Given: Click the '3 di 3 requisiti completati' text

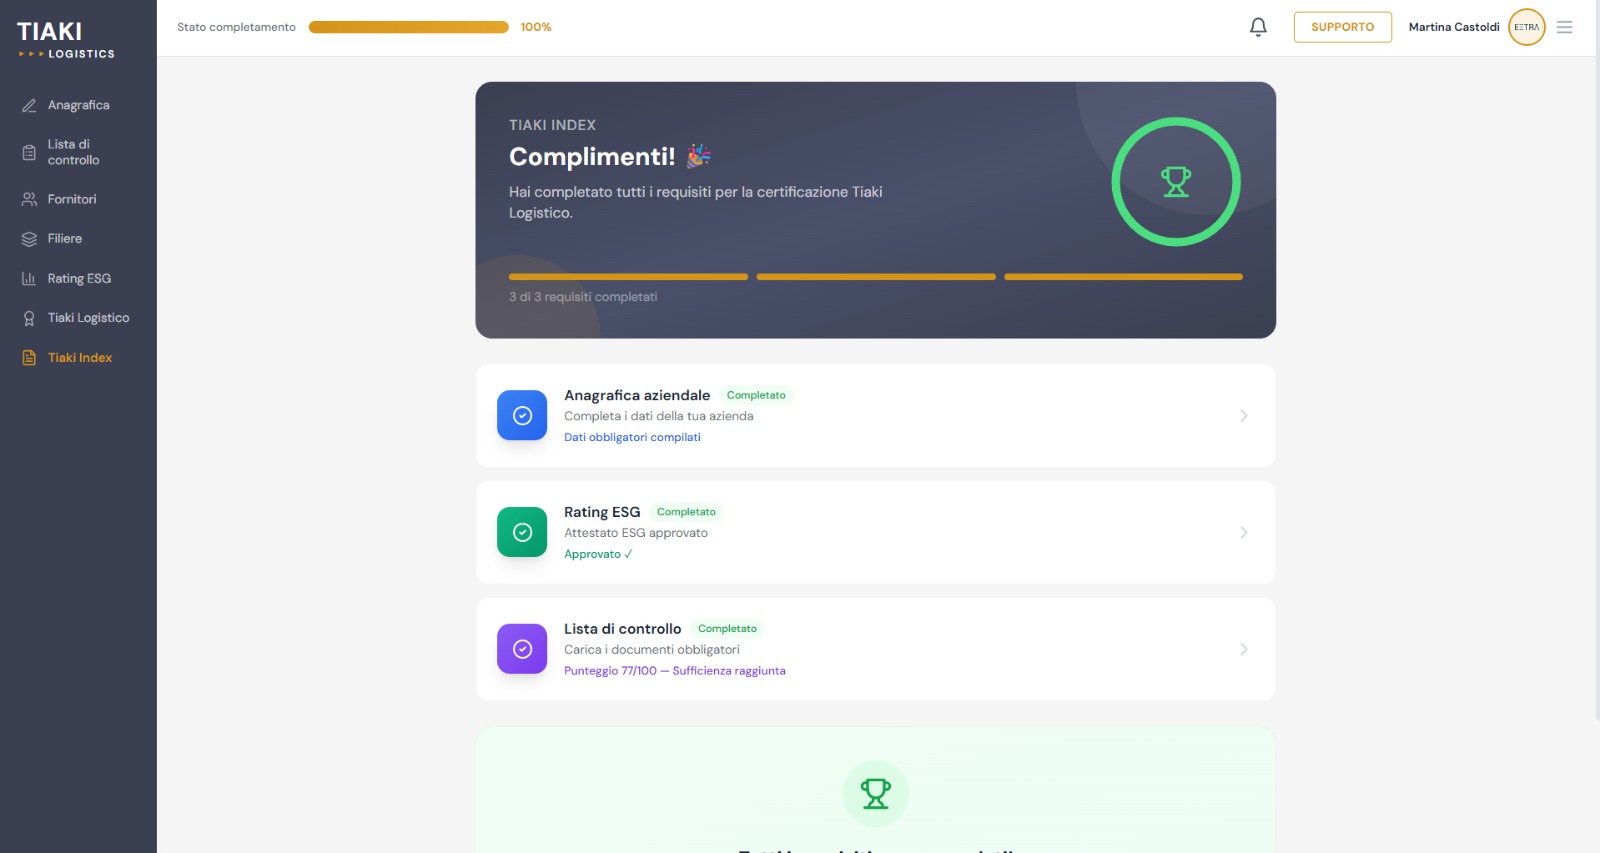Looking at the screenshot, I should coord(583,297).
